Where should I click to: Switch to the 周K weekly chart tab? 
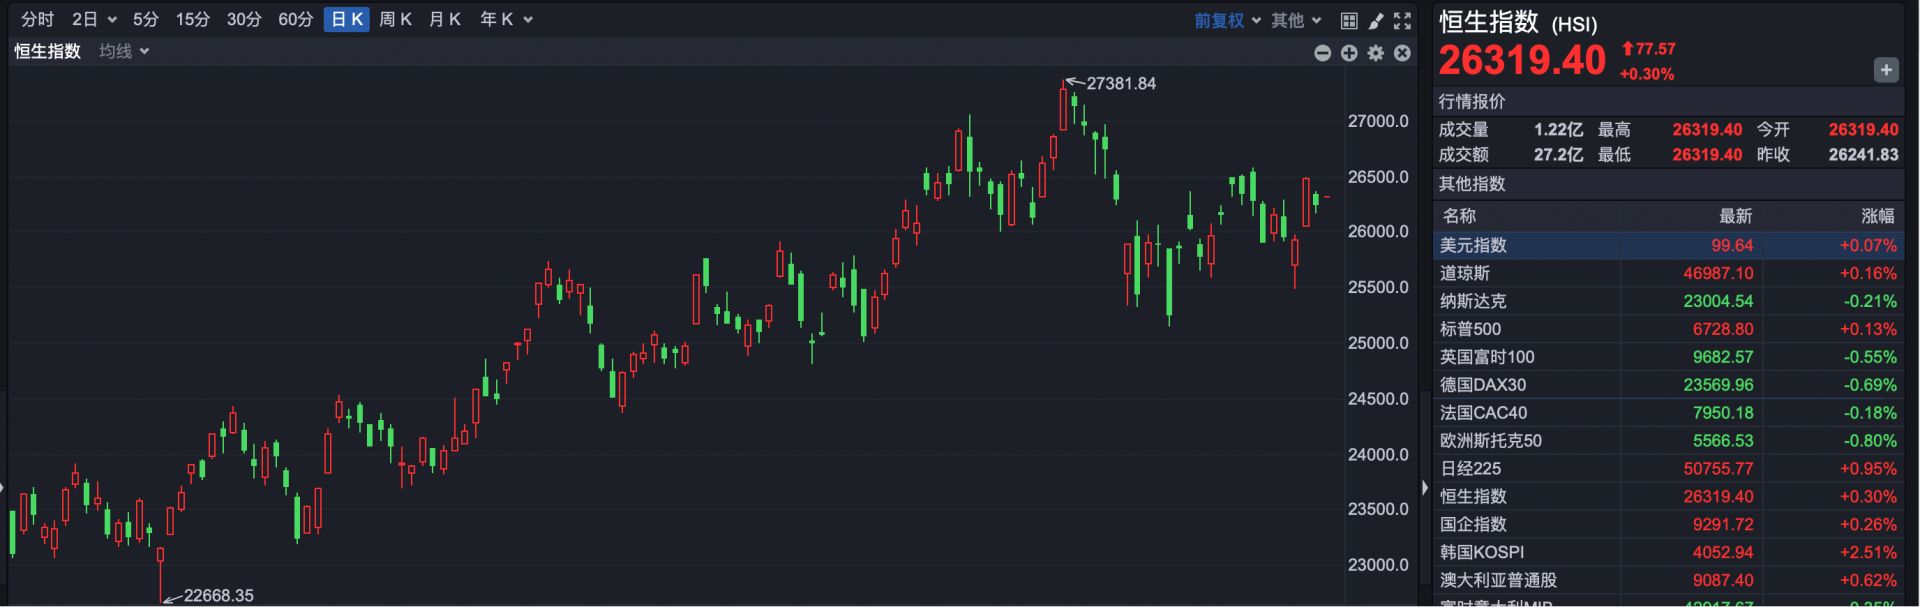coord(395,19)
